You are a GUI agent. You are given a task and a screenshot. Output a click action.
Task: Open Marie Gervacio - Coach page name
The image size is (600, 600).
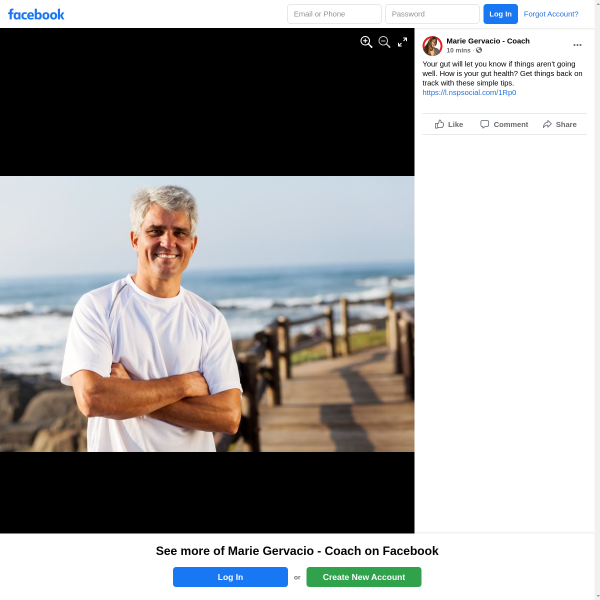[x=488, y=41]
